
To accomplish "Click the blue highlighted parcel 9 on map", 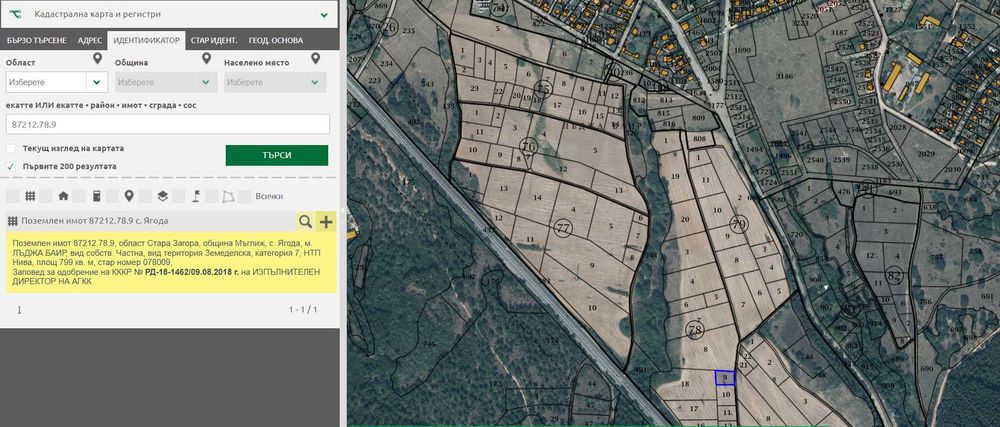I will point(725,378).
